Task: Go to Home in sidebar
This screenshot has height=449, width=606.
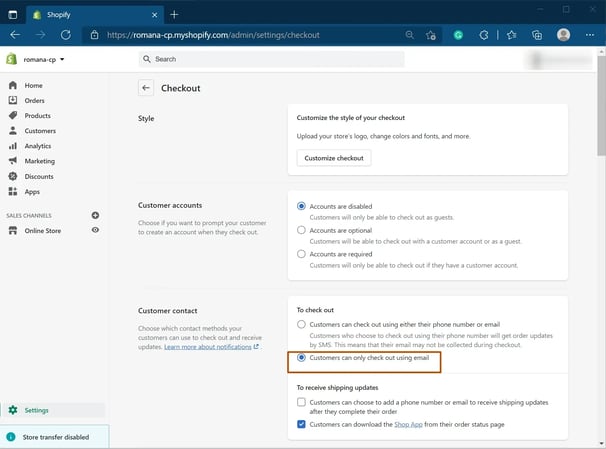Action: (34, 85)
